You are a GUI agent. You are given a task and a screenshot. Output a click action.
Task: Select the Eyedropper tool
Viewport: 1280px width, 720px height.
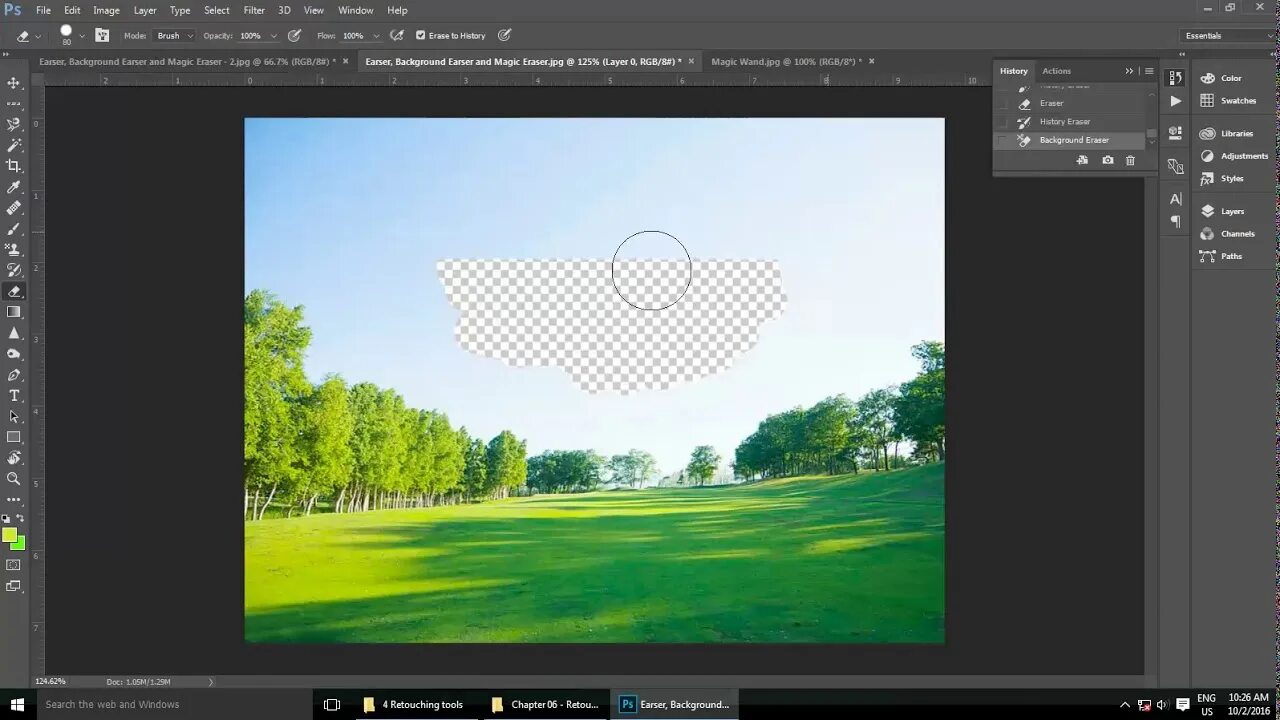[14, 187]
